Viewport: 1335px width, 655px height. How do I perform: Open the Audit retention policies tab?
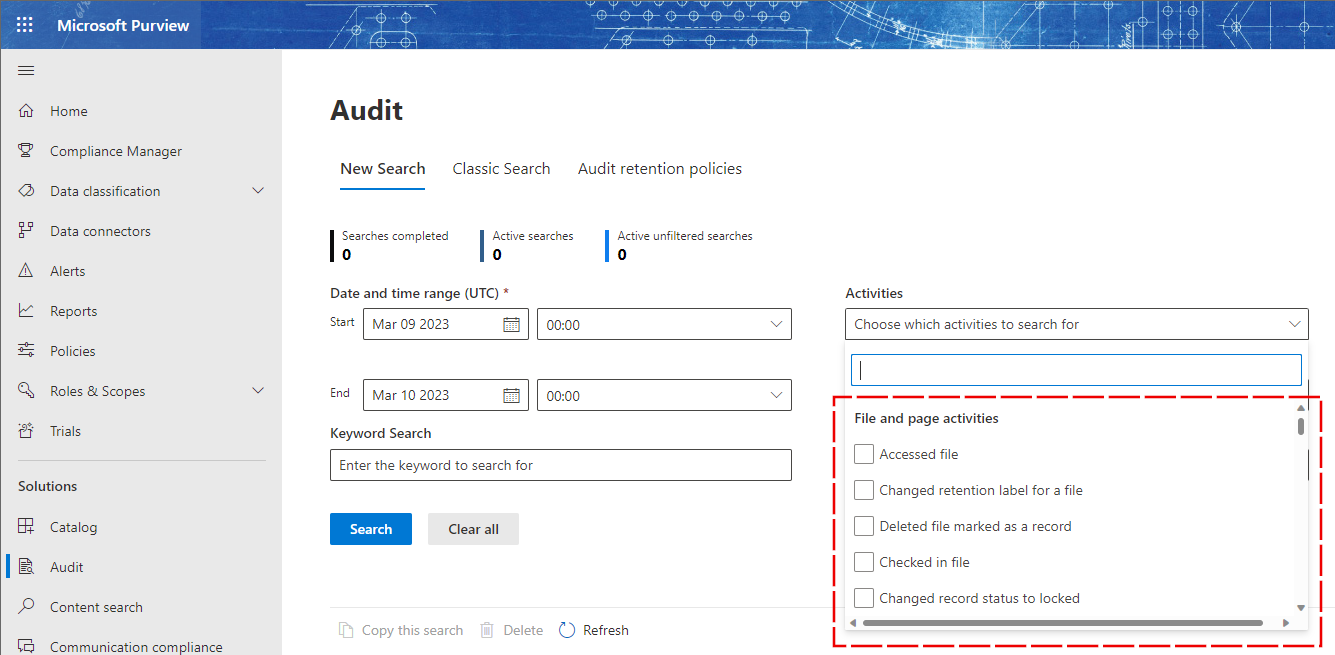pos(659,168)
